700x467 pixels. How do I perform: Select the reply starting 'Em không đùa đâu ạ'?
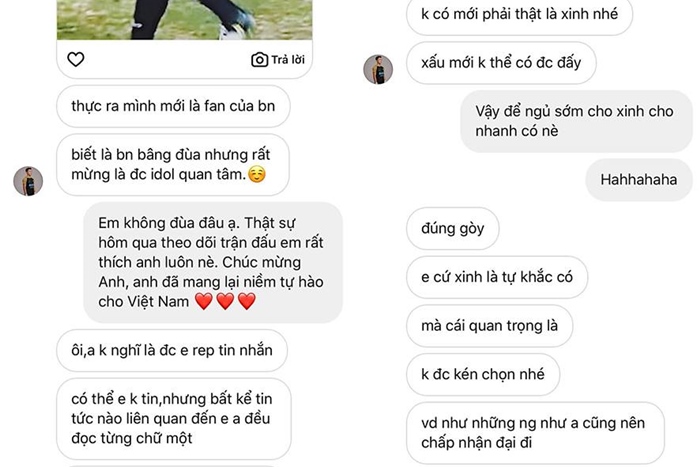pos(213,262)
